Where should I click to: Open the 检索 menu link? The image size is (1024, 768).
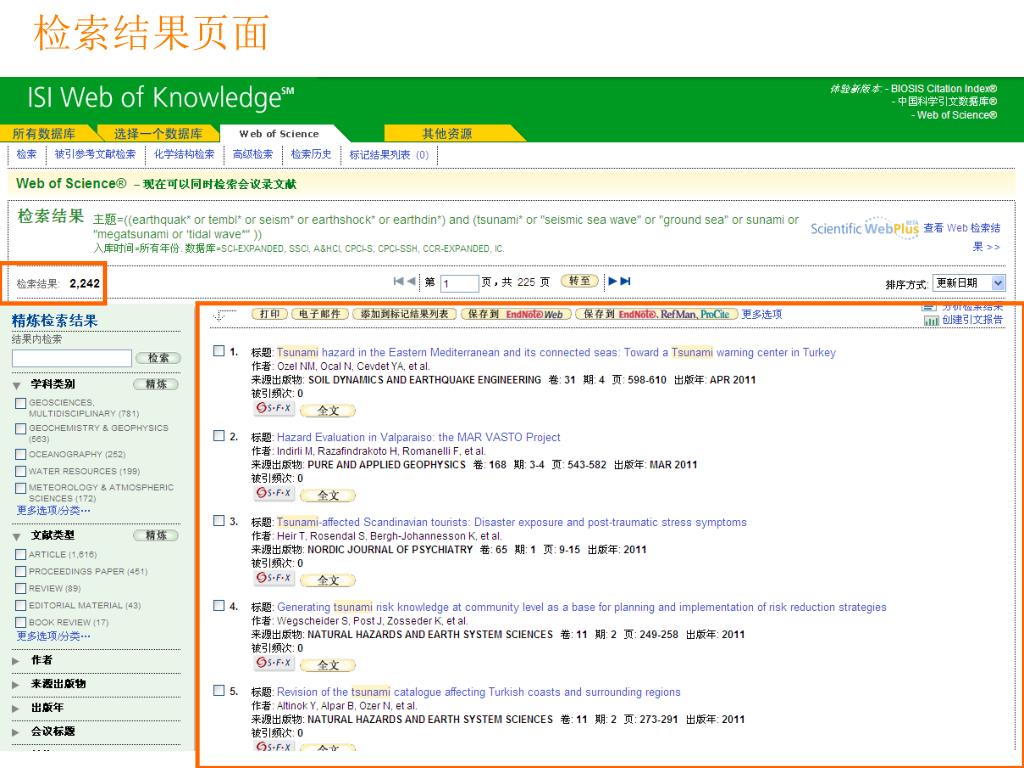tap(27, 154)
